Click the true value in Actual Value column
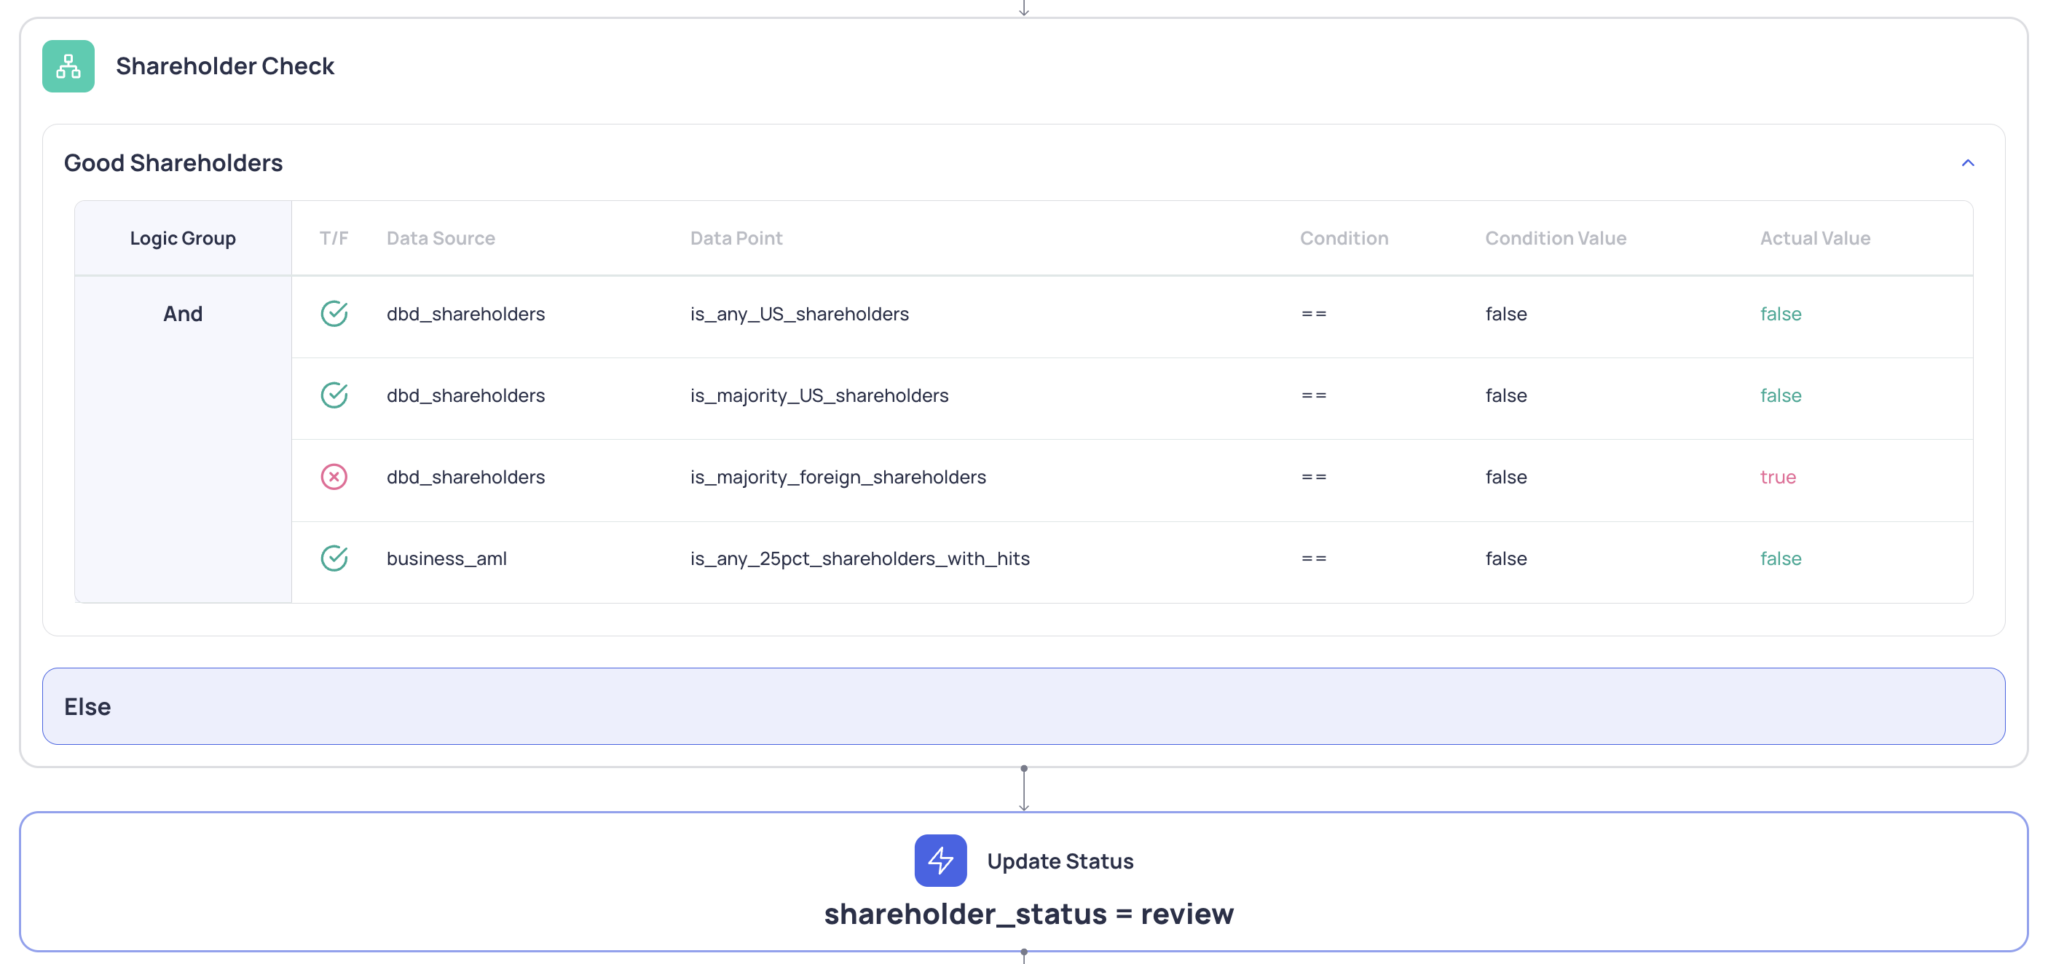The height and width of the screenshot is (964, 2048). (1778, 477)
